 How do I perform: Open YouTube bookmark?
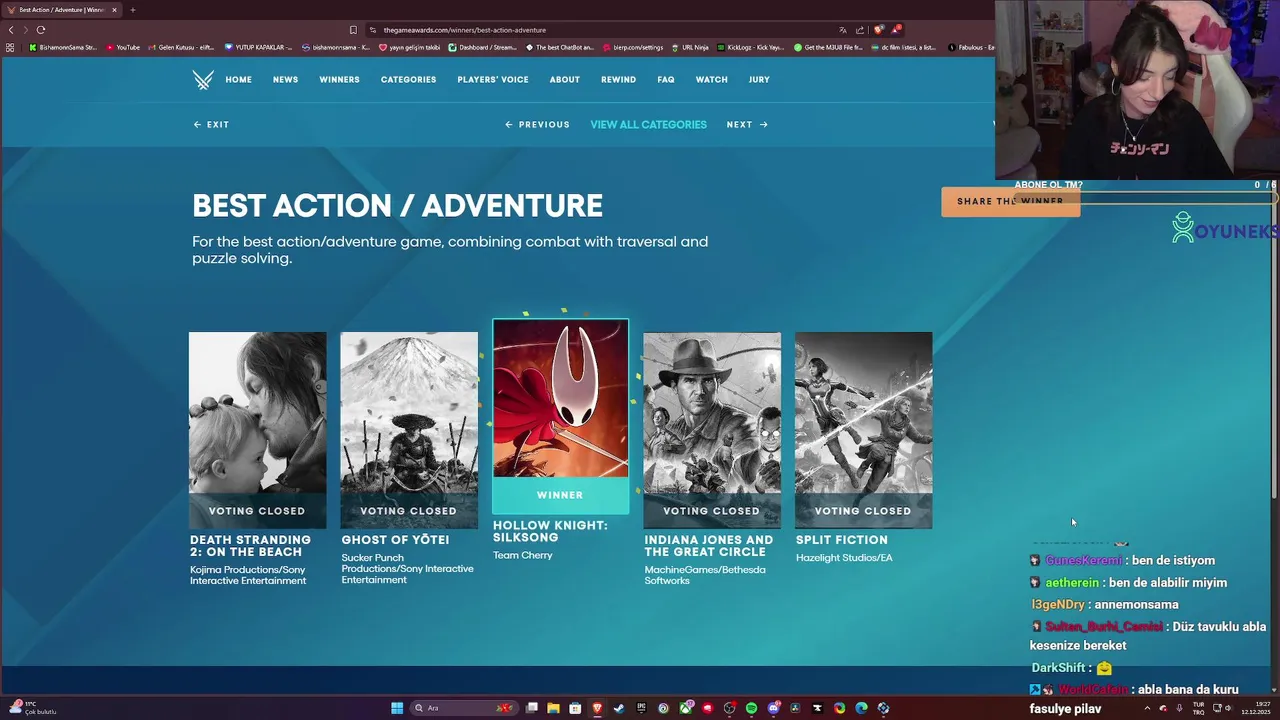click(x=122, y=47)
